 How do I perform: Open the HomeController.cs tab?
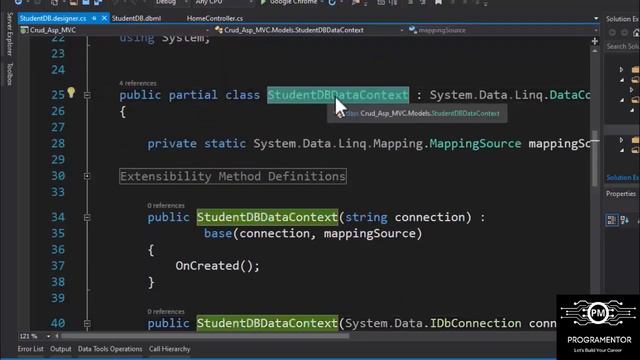[215, 18]
